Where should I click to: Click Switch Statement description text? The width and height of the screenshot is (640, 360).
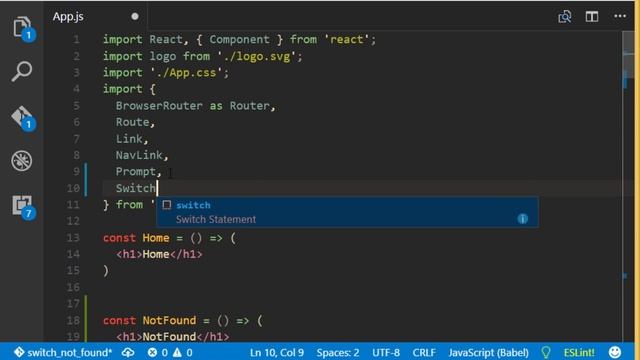pyautogui.click(x=216, y=220)
